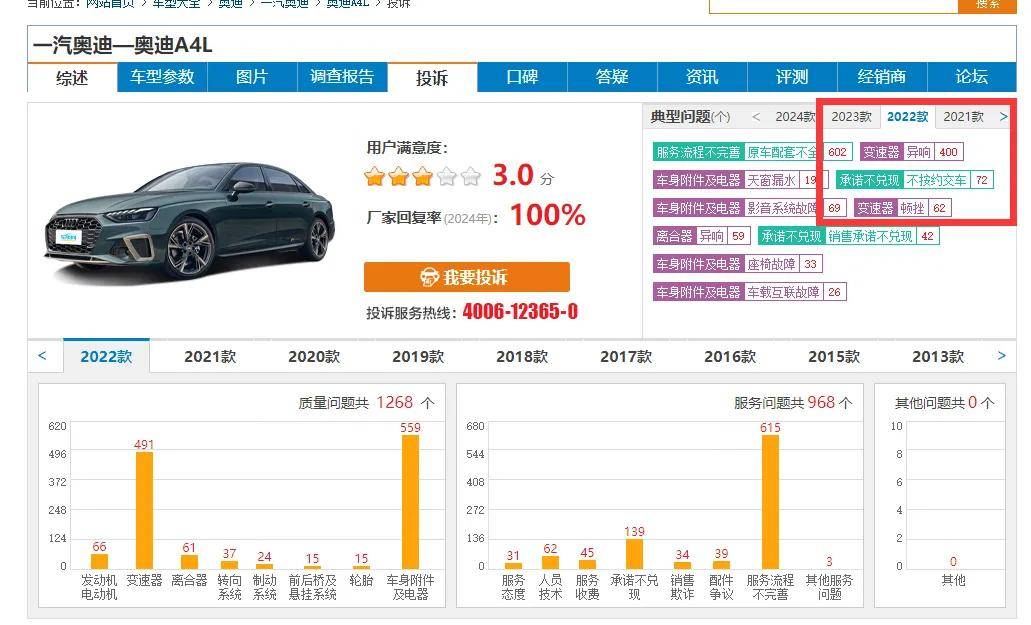The height and width of the screenshot is (625, 1031).
Task: Switch to the 2017款 year tab
Action: (626, 356)
